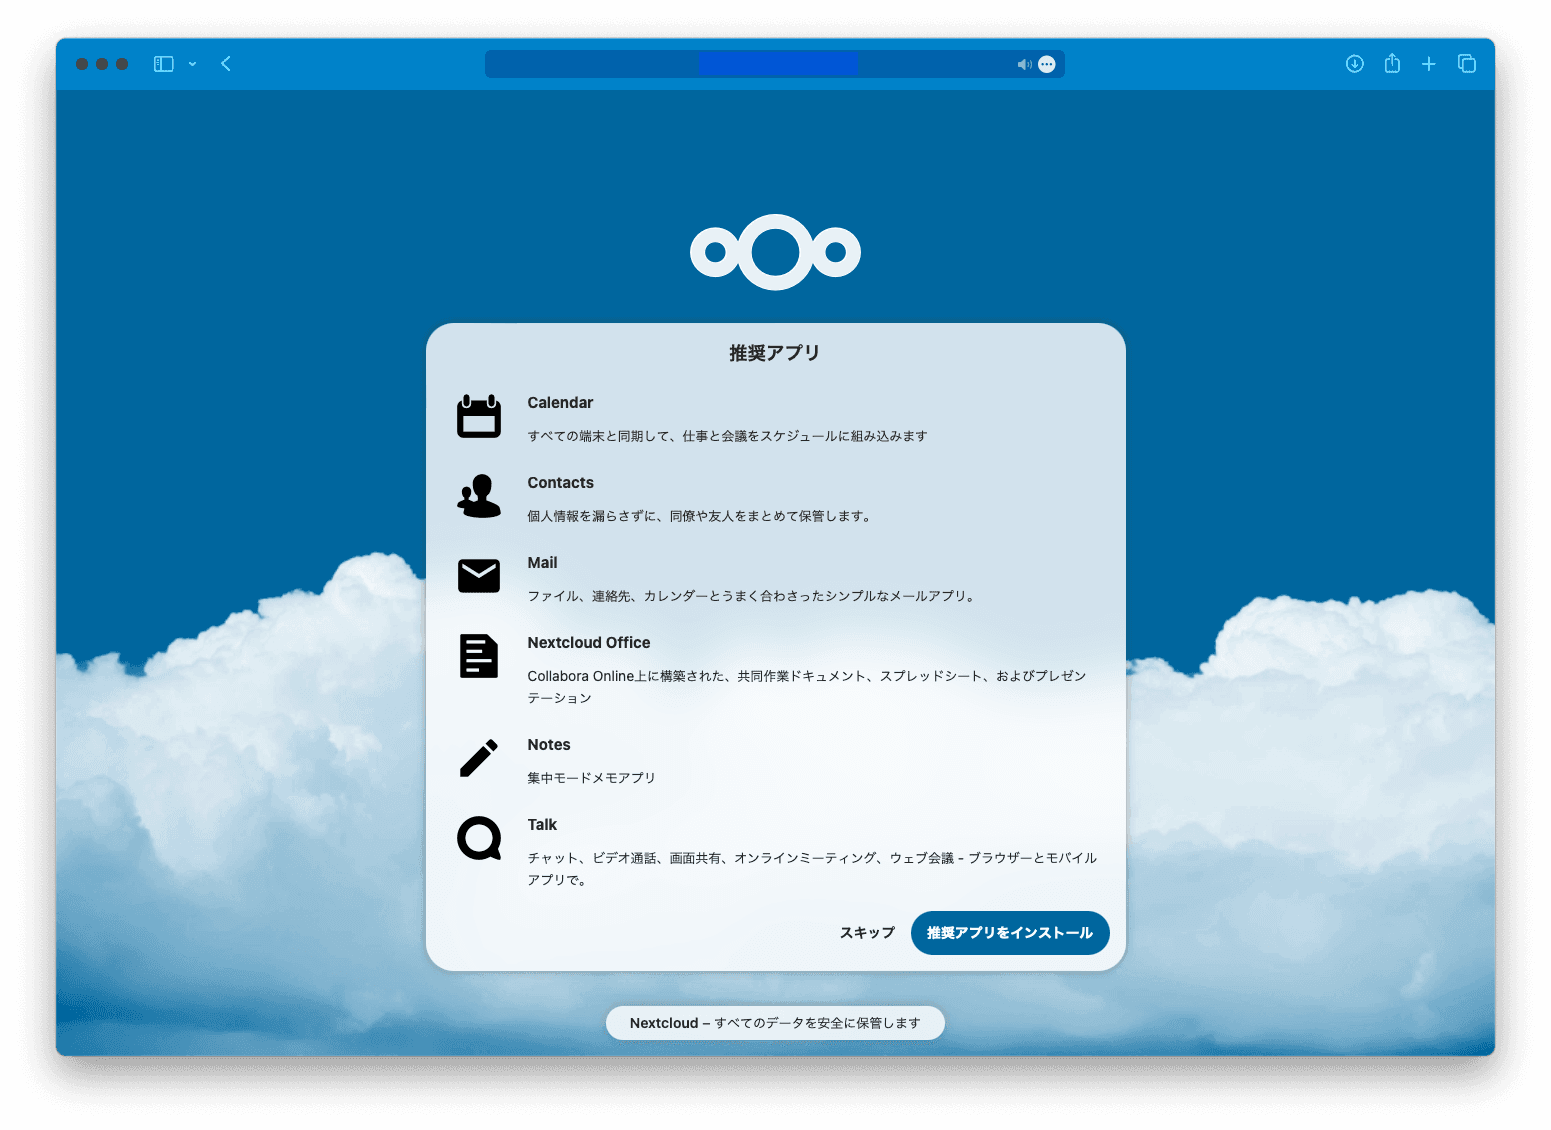Click the Nextcloud footer badge at the bottom
Viewport: 1551px width, 1130px height.
775,1022
